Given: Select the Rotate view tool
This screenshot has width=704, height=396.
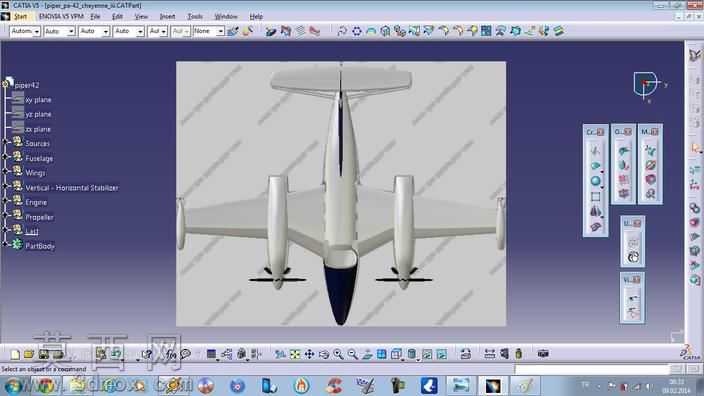Looking at the screenshot, I should [324, 355].
